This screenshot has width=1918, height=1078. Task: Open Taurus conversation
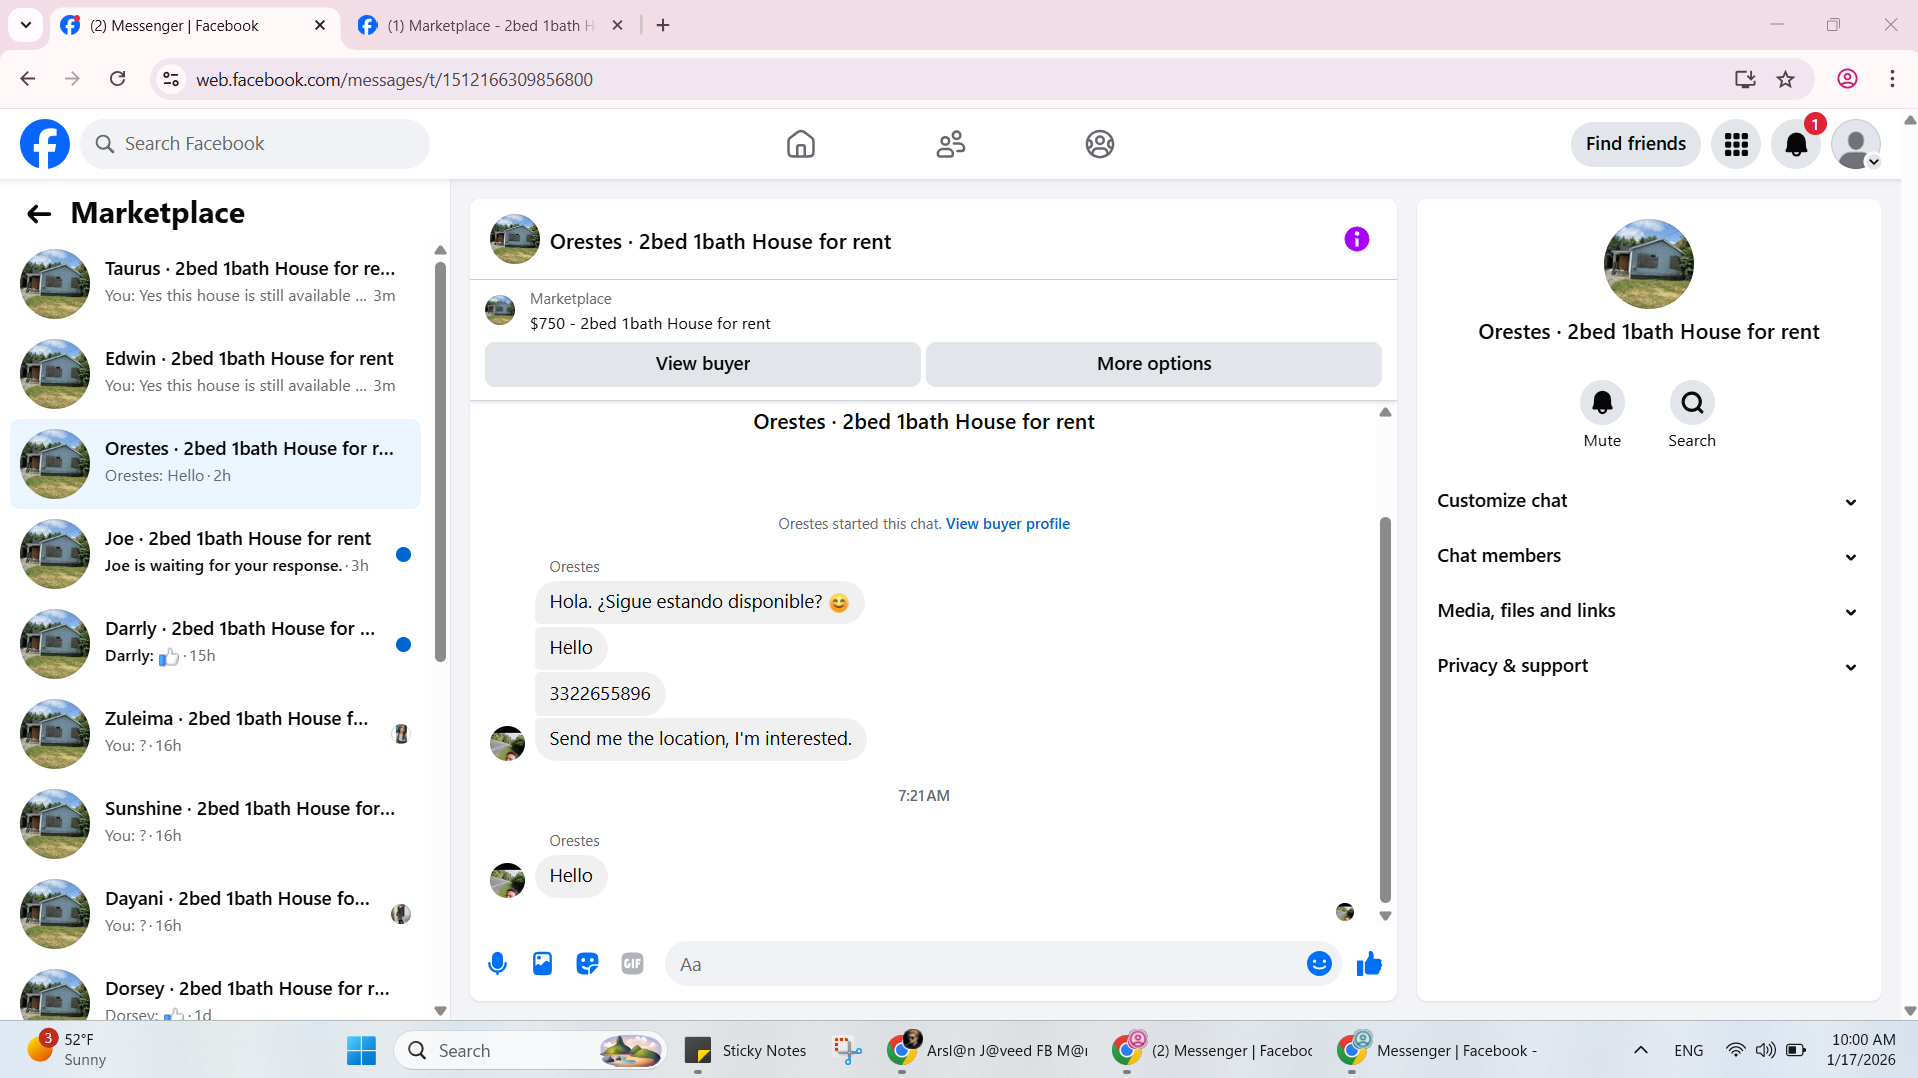coord(215,283)
